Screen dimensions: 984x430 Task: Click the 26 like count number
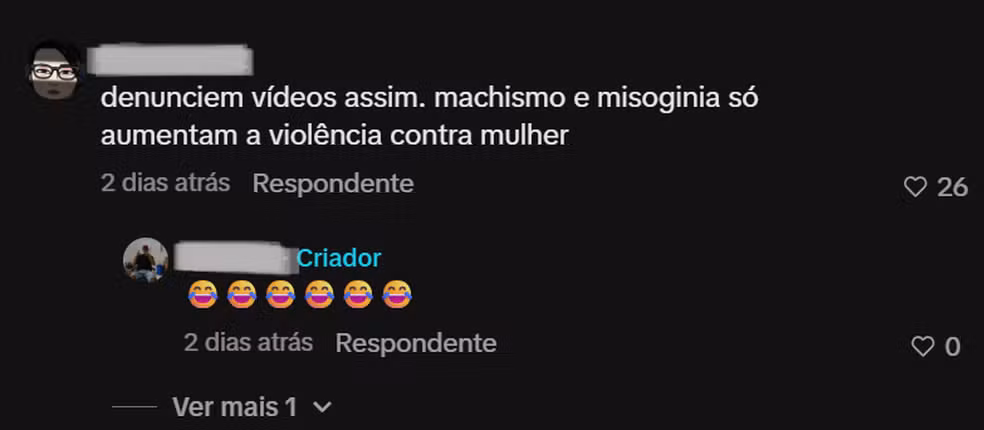tap(953, 187)
